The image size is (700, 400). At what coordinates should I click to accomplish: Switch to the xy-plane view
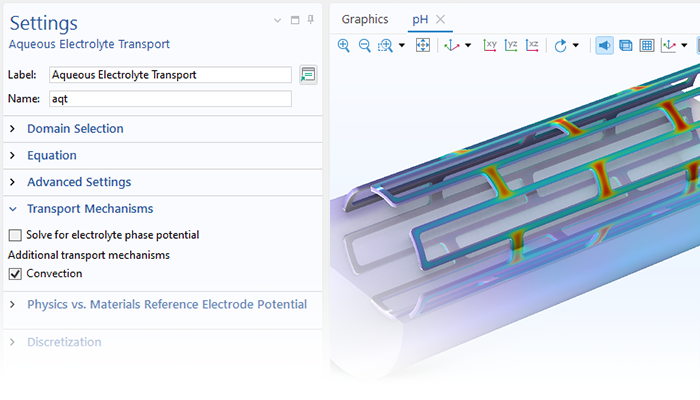coord(490,45)
